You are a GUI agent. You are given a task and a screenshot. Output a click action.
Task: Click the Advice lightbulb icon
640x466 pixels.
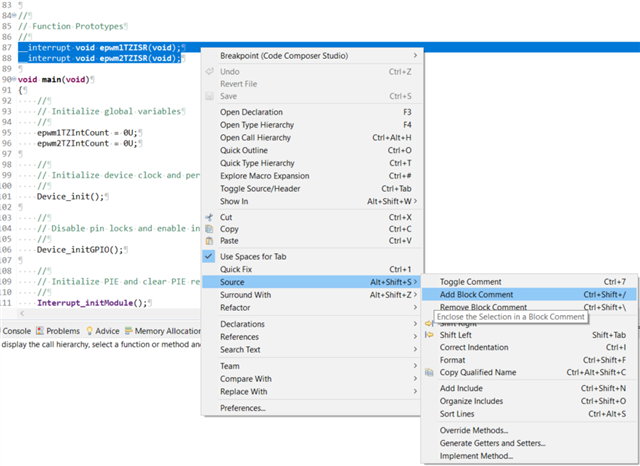click(88, 330)
